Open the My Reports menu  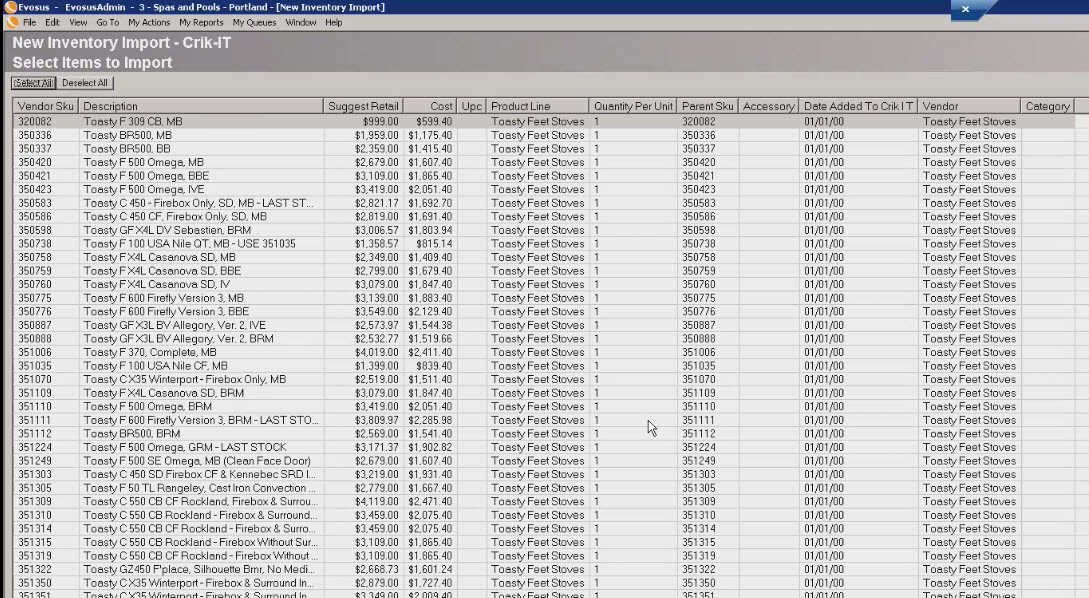coord(201,22)
